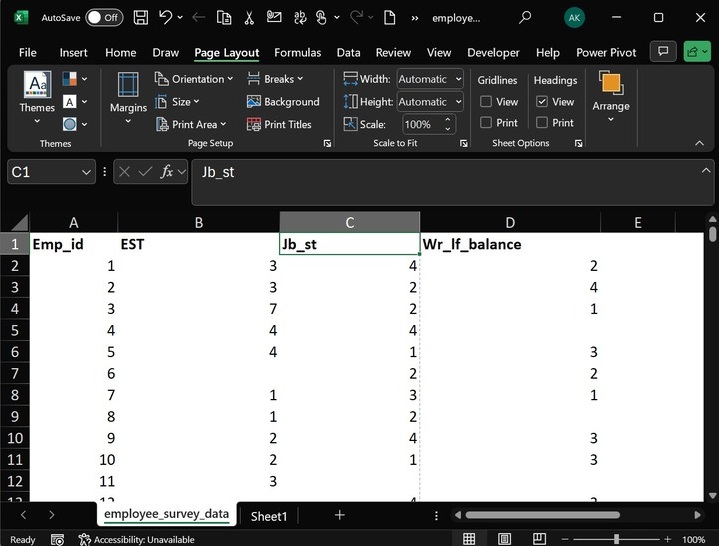This screenshot has width=719, height=546.
Task: Open theme Colors palette
Action: (75, 79)
